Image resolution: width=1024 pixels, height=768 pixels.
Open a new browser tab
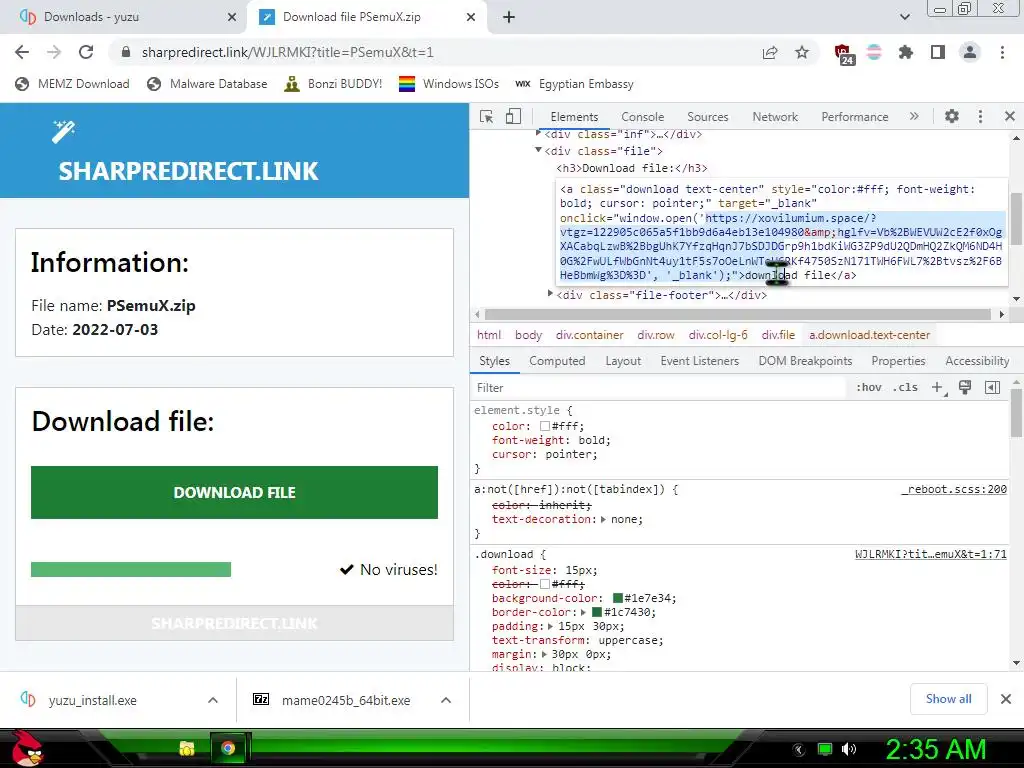[509, 17]
